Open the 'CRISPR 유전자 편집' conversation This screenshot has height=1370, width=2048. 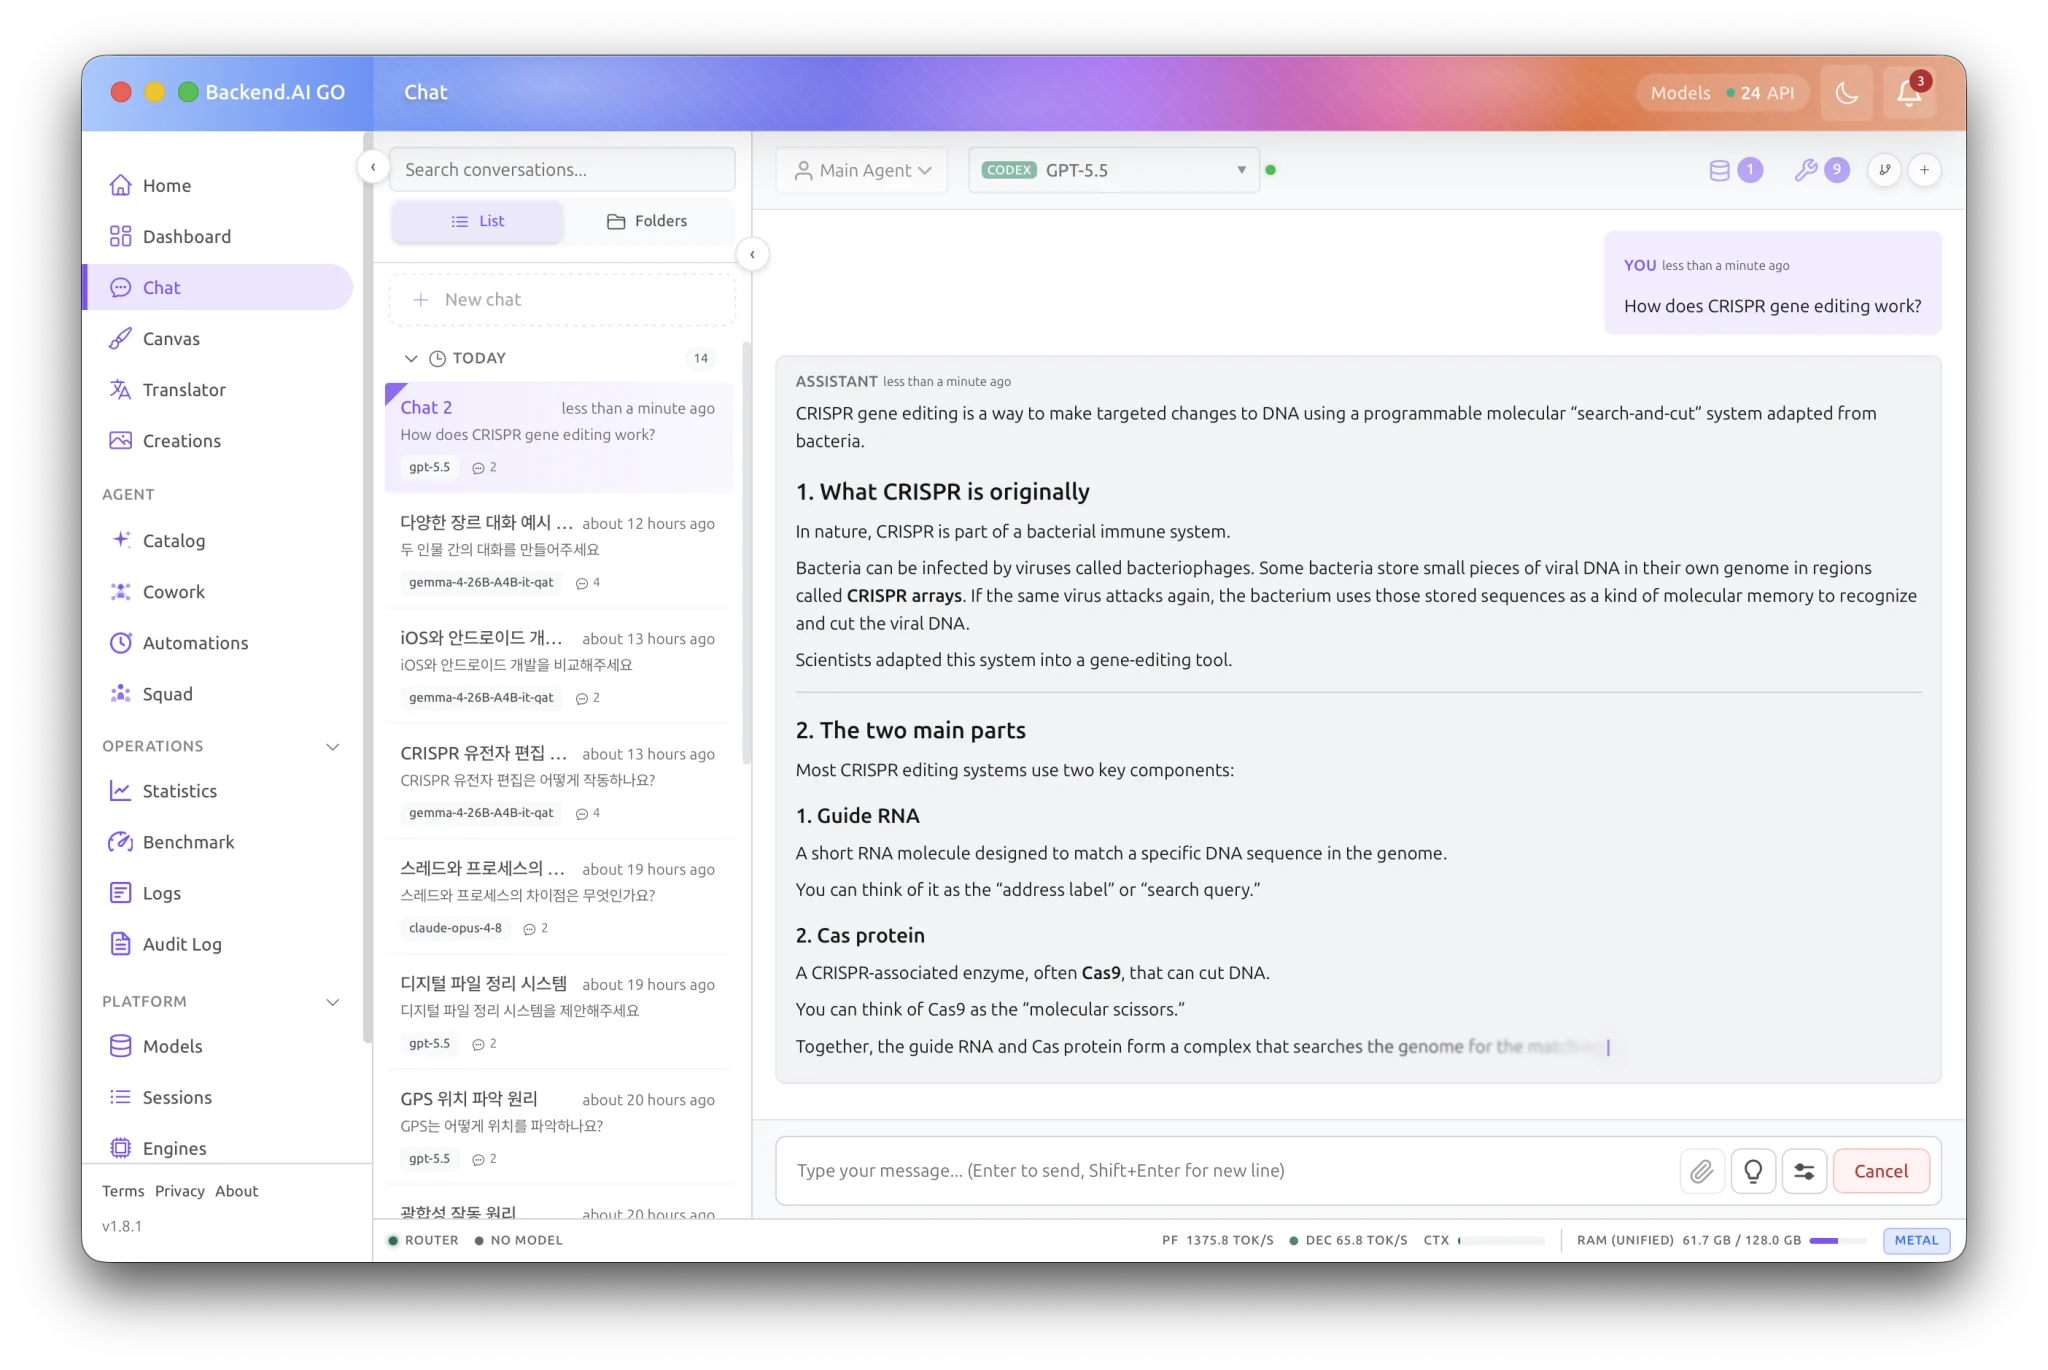coord(558,781)
